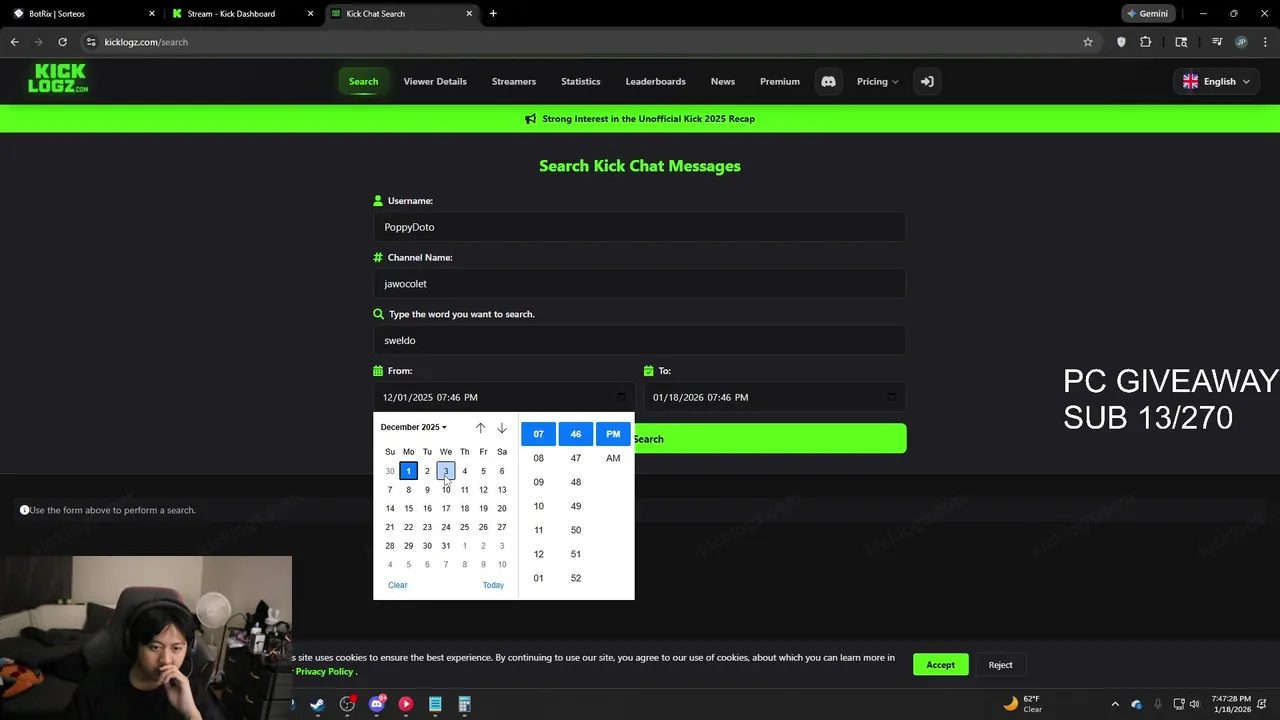Open the Pricing dropdown menu

click(877, 81)
